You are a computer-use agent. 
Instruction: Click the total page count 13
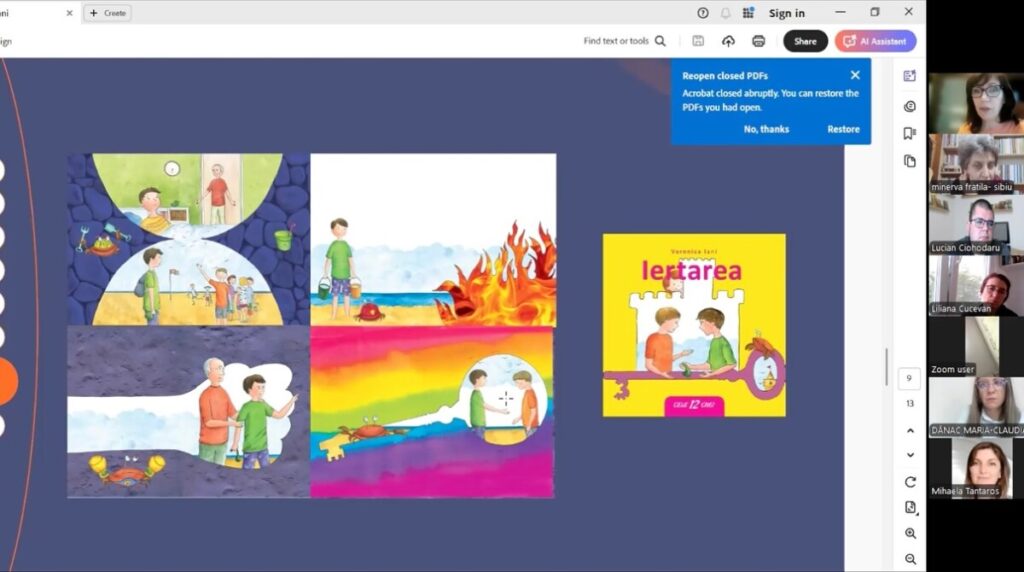coord(910,404)
